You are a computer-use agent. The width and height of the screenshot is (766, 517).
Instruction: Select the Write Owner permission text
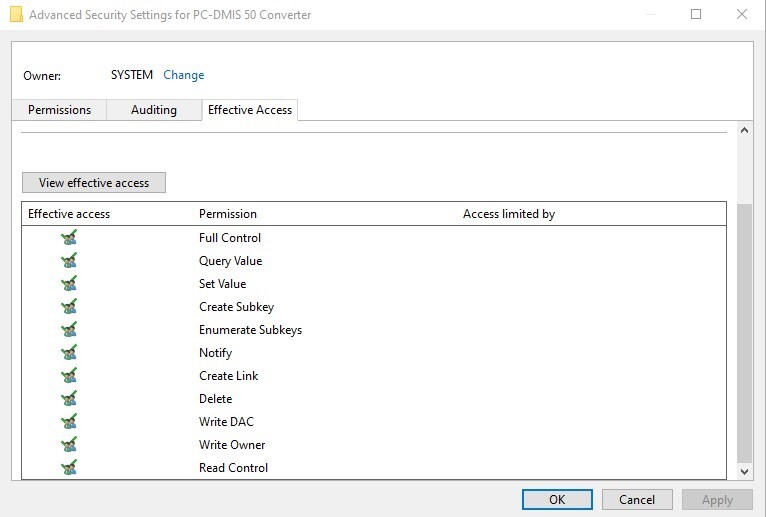point(232,445)
